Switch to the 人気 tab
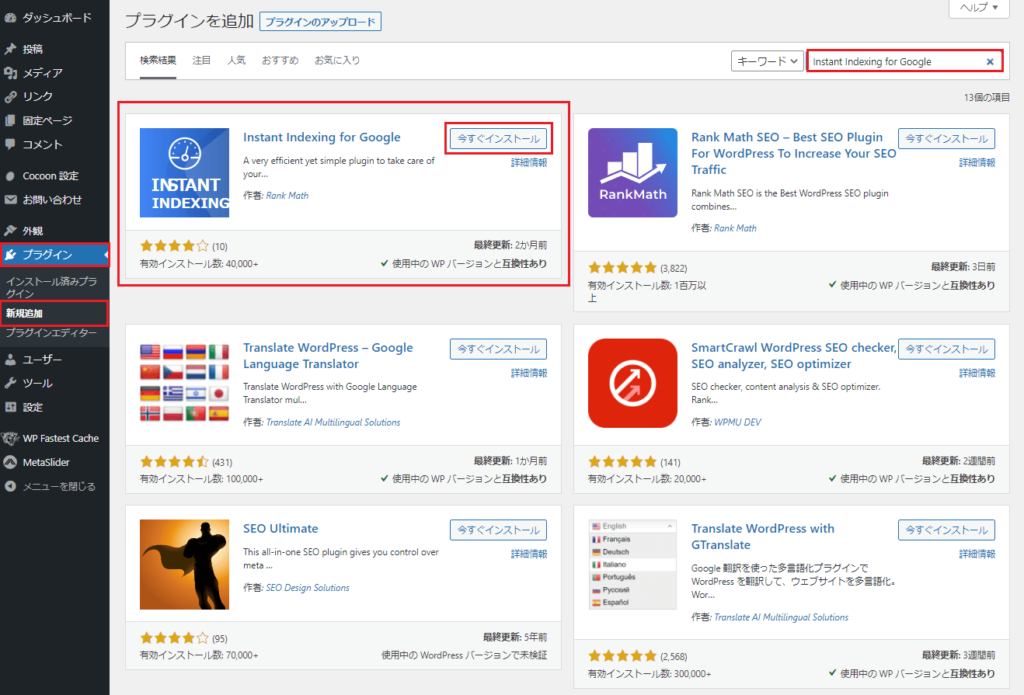The height and width of the screenshot is (695, 1024). [x=236, y=60]
